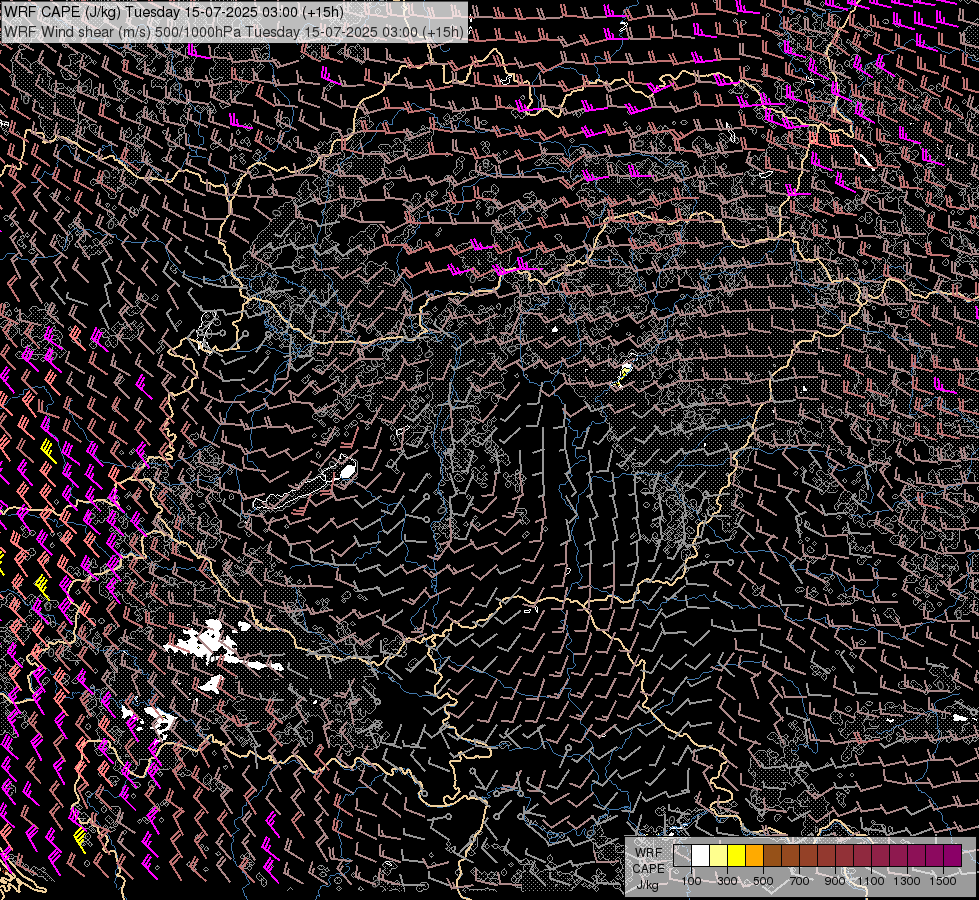Click the 'CAPE' label in the legend
The image size is (979, 900).
(x=648, y=869)
